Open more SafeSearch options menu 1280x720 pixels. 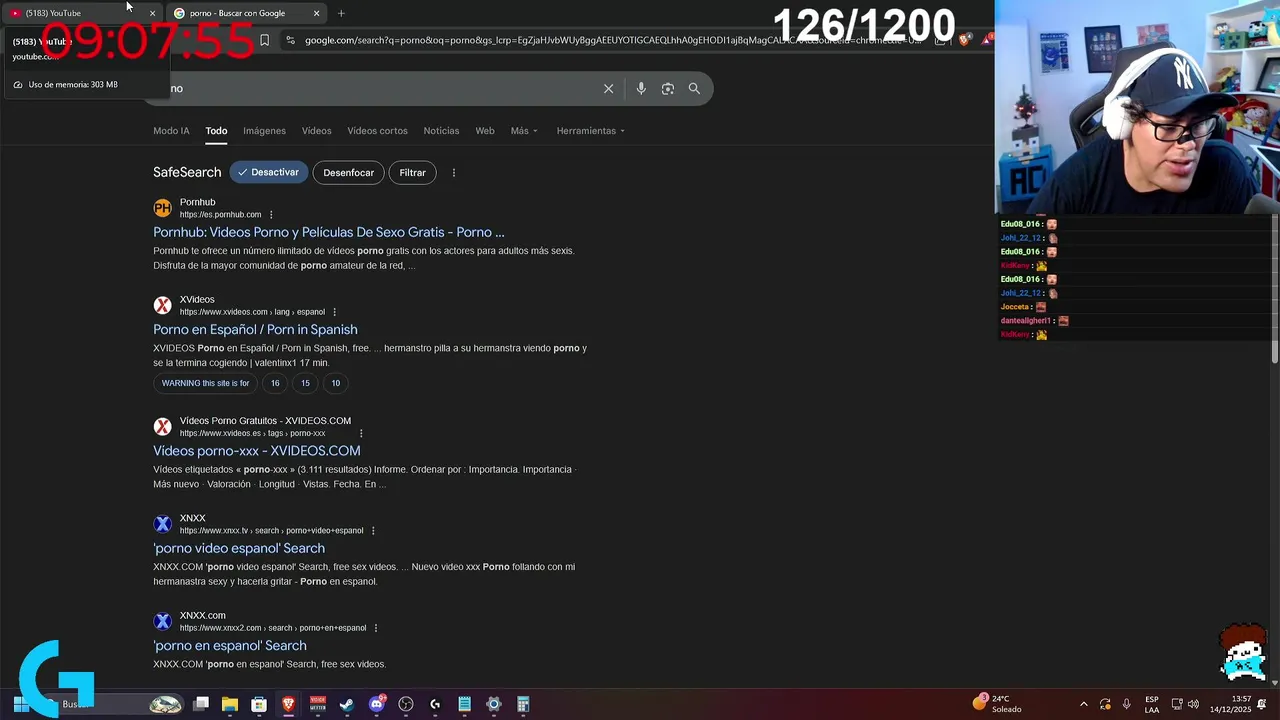[453, 173]
